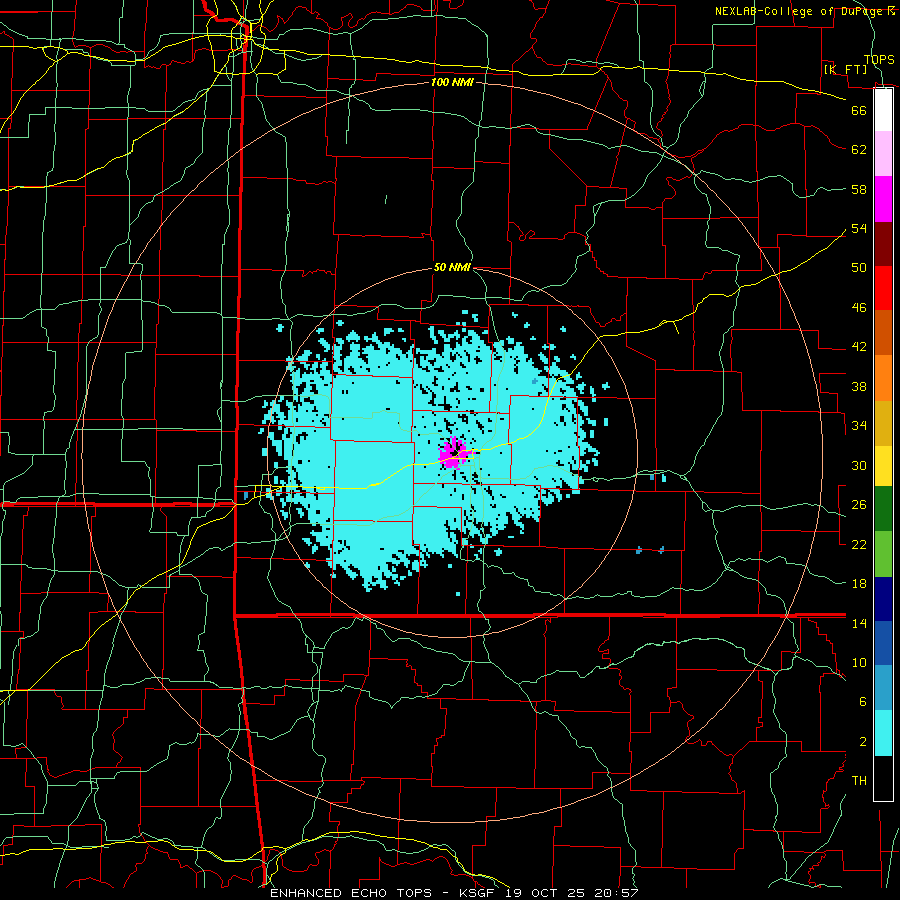Select the 34 scale label
This screenshot has height=900, width=900.
coord(859,426)
